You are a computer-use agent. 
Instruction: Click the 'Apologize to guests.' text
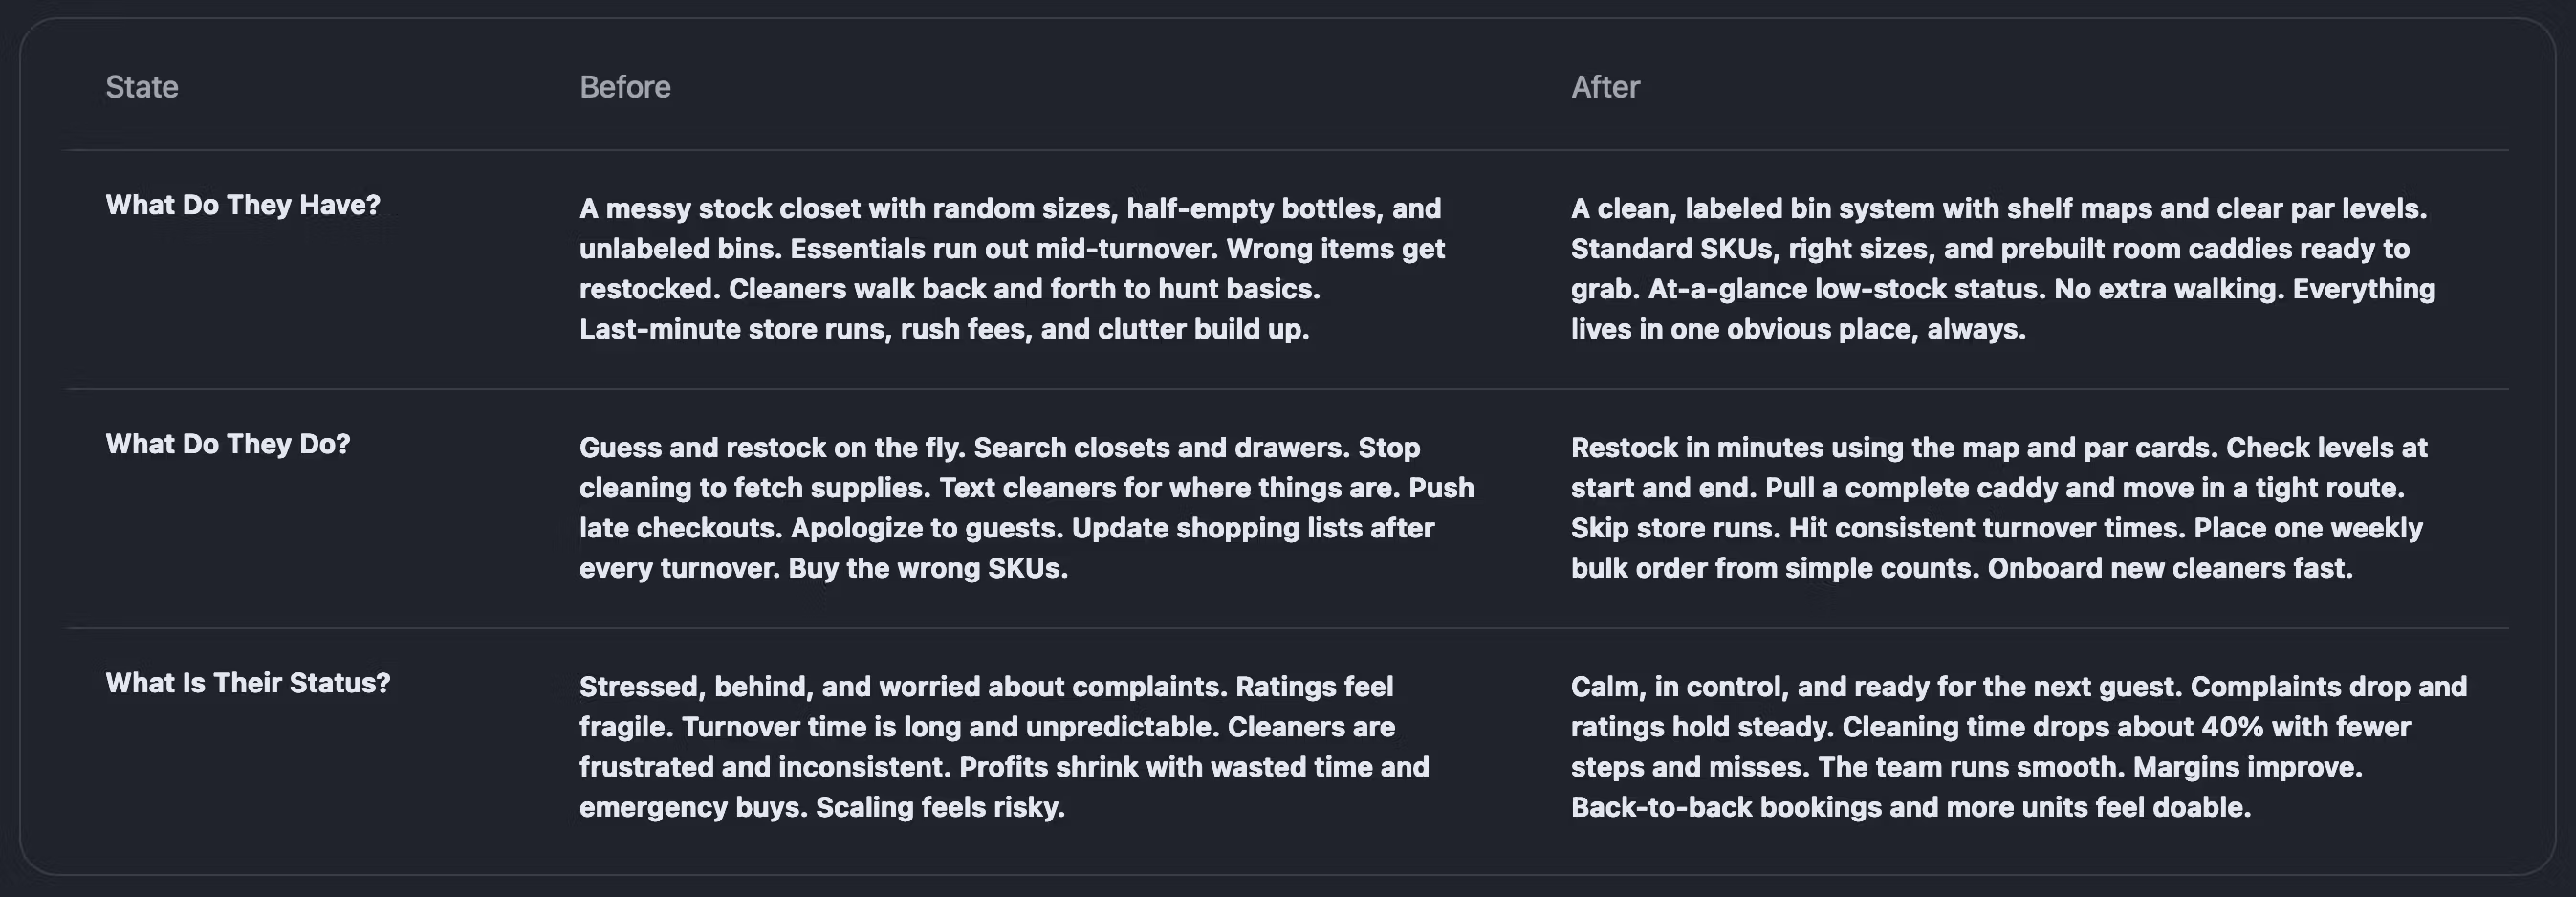[x=927, y=528]
